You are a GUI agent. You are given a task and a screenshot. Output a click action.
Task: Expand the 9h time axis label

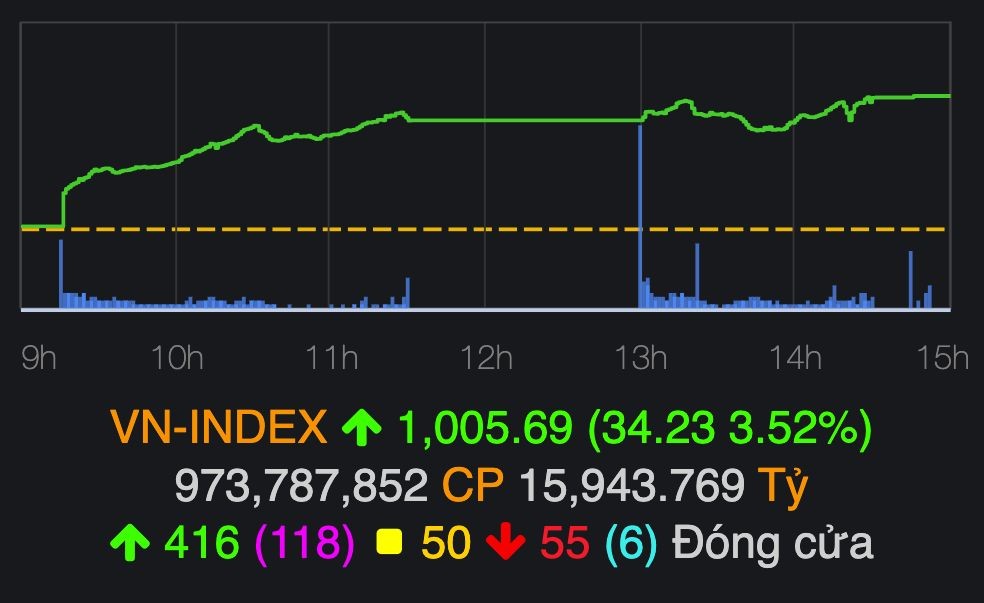click(38, 355)
